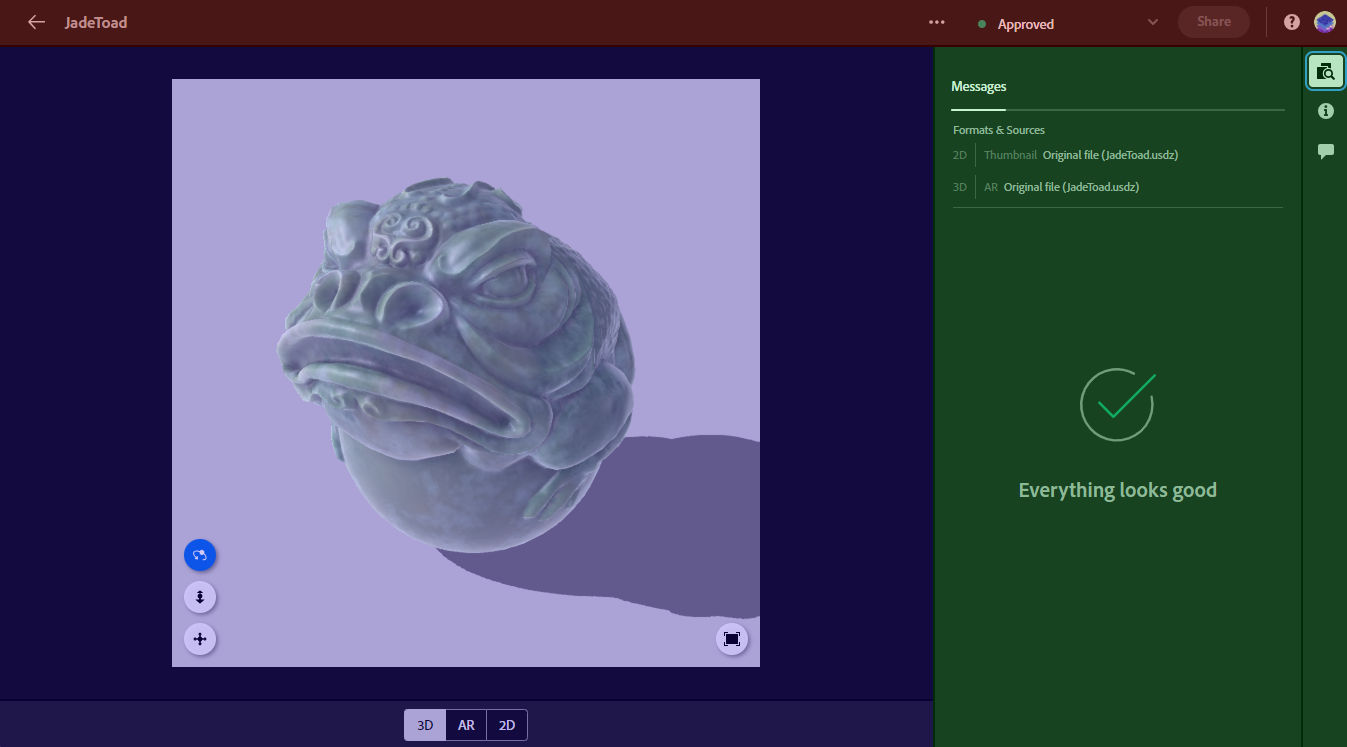Switch to the 2D view tab
1347x747 pixels.
(x=507, y=725)
